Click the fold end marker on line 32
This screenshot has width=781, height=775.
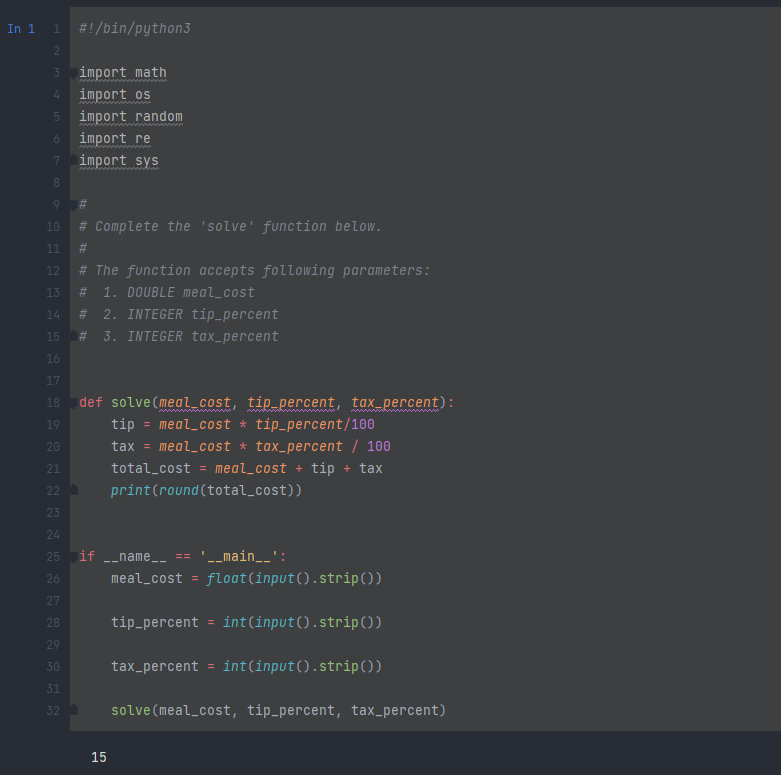73,710
